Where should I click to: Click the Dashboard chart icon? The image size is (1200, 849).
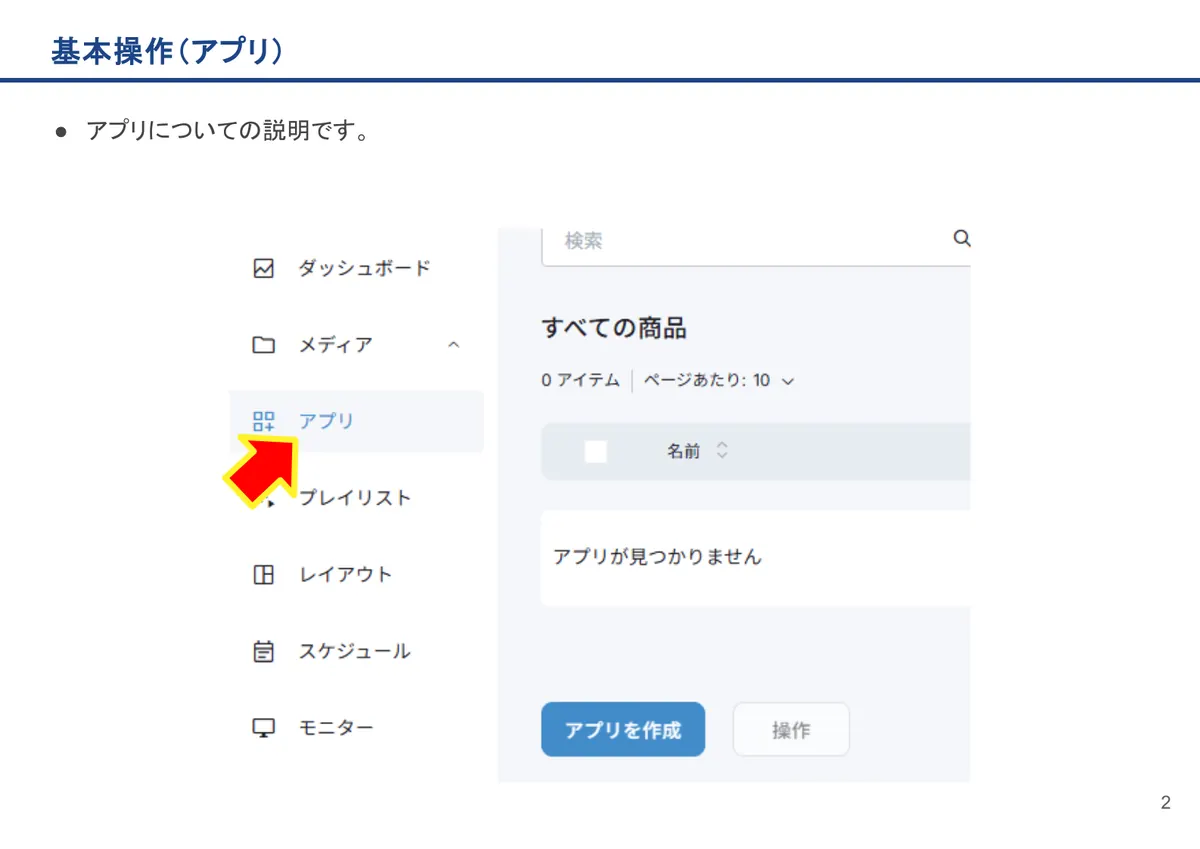coord(263,268)
